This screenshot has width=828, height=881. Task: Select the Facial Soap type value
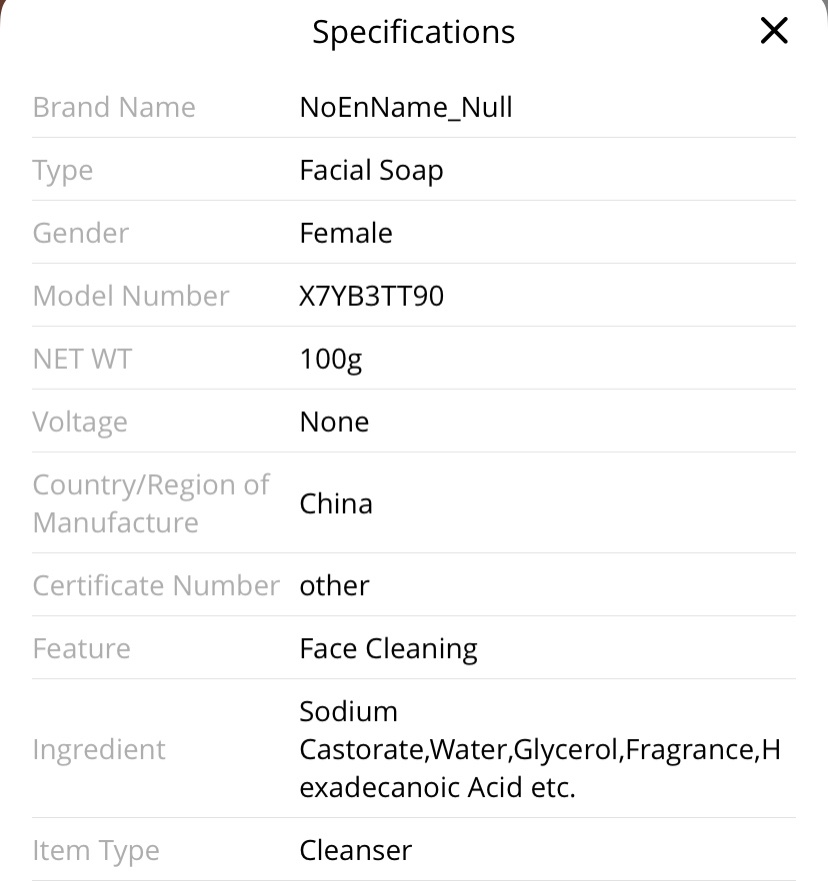[x=371, y=170]
